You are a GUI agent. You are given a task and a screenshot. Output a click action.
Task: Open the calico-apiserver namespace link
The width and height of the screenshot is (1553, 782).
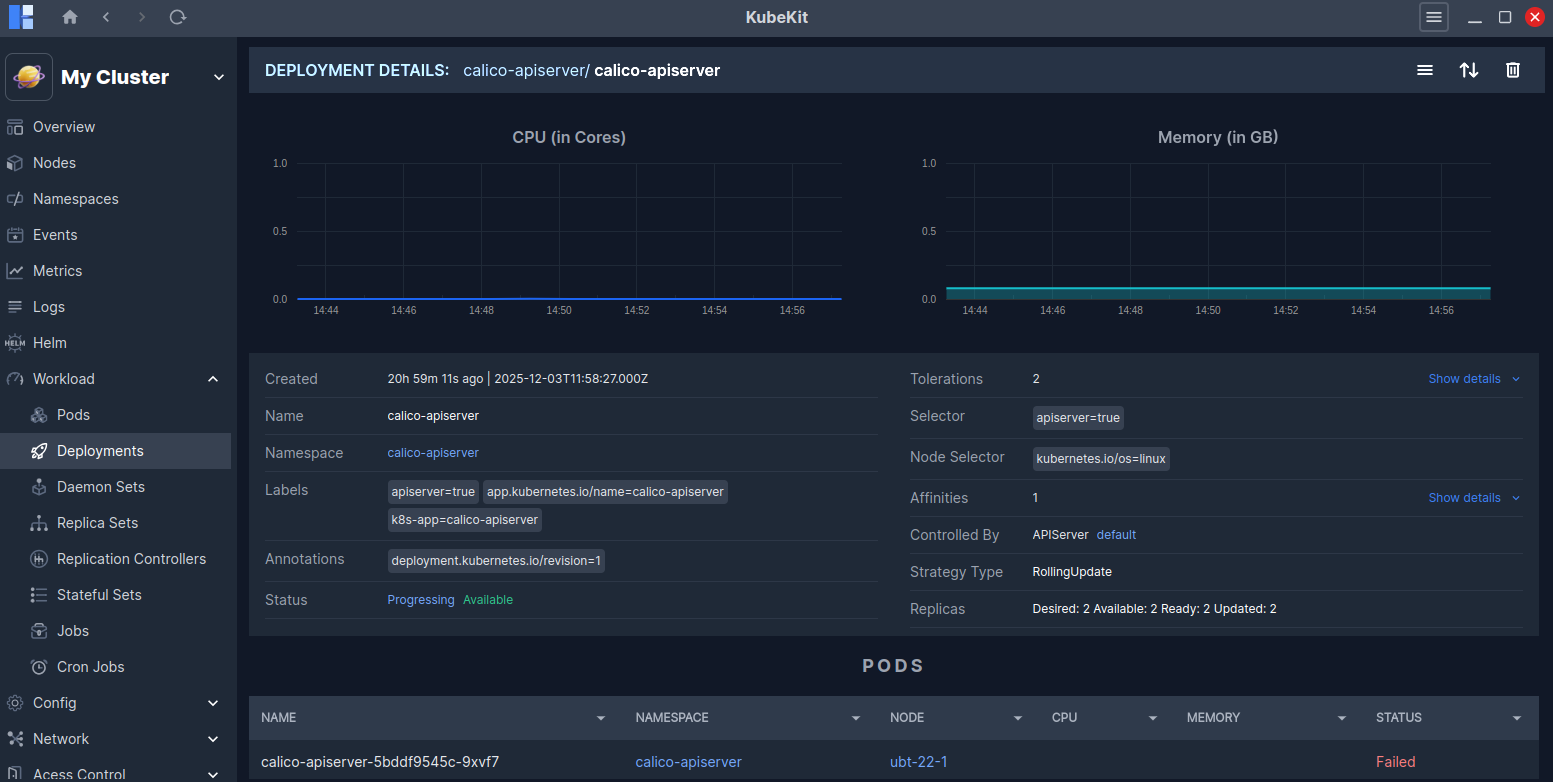[x=433, y=453]
